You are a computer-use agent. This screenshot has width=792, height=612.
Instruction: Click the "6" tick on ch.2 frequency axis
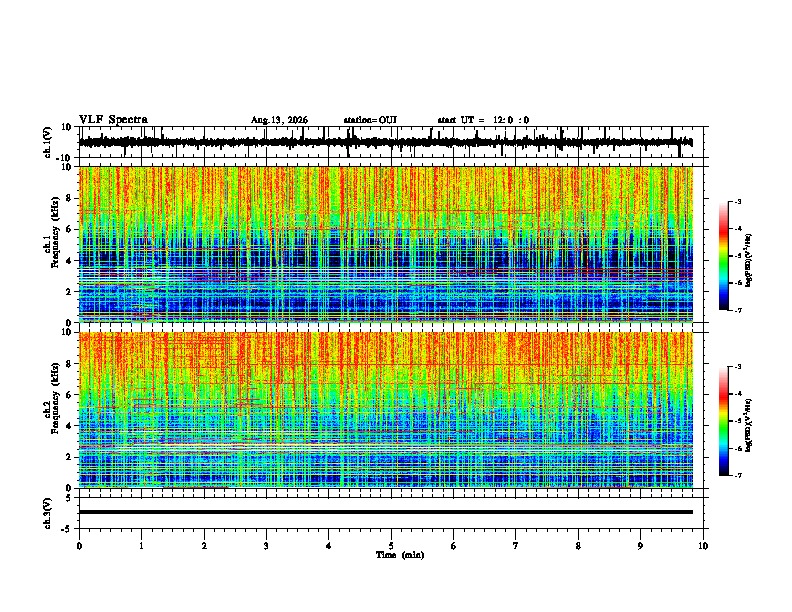[x=70, y=395]
